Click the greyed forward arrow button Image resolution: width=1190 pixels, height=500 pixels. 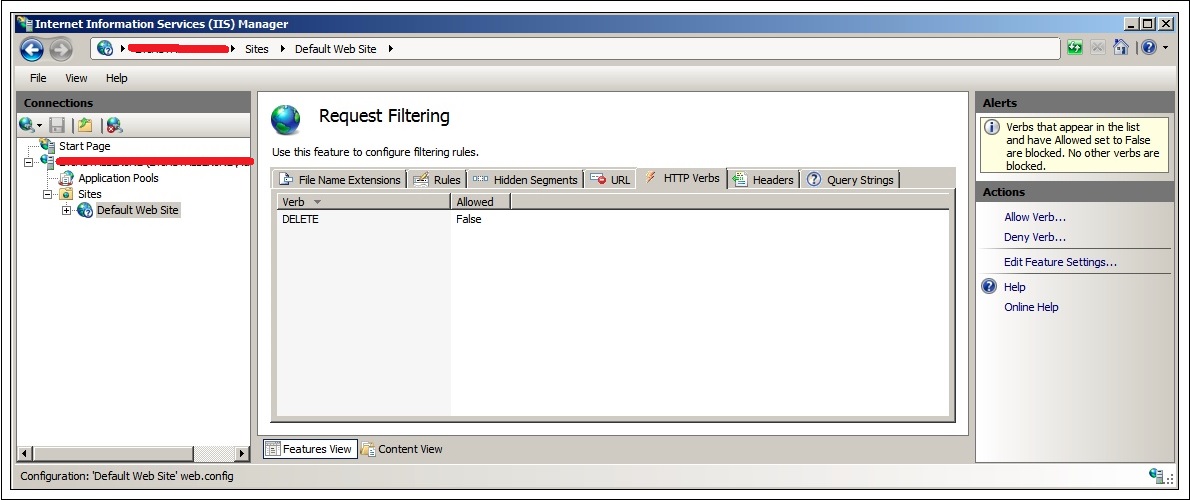[x=61, y=50]
